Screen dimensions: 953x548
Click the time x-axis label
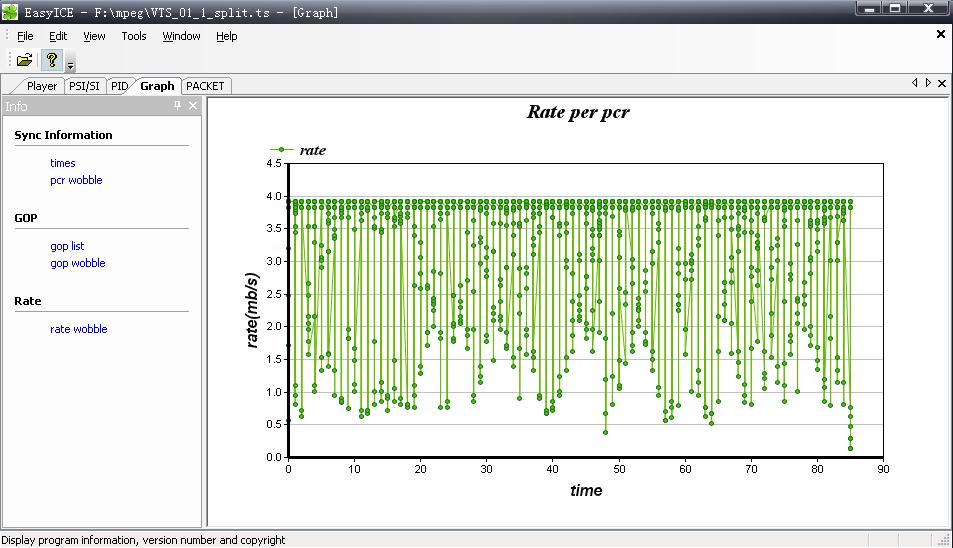click(586, 490)
